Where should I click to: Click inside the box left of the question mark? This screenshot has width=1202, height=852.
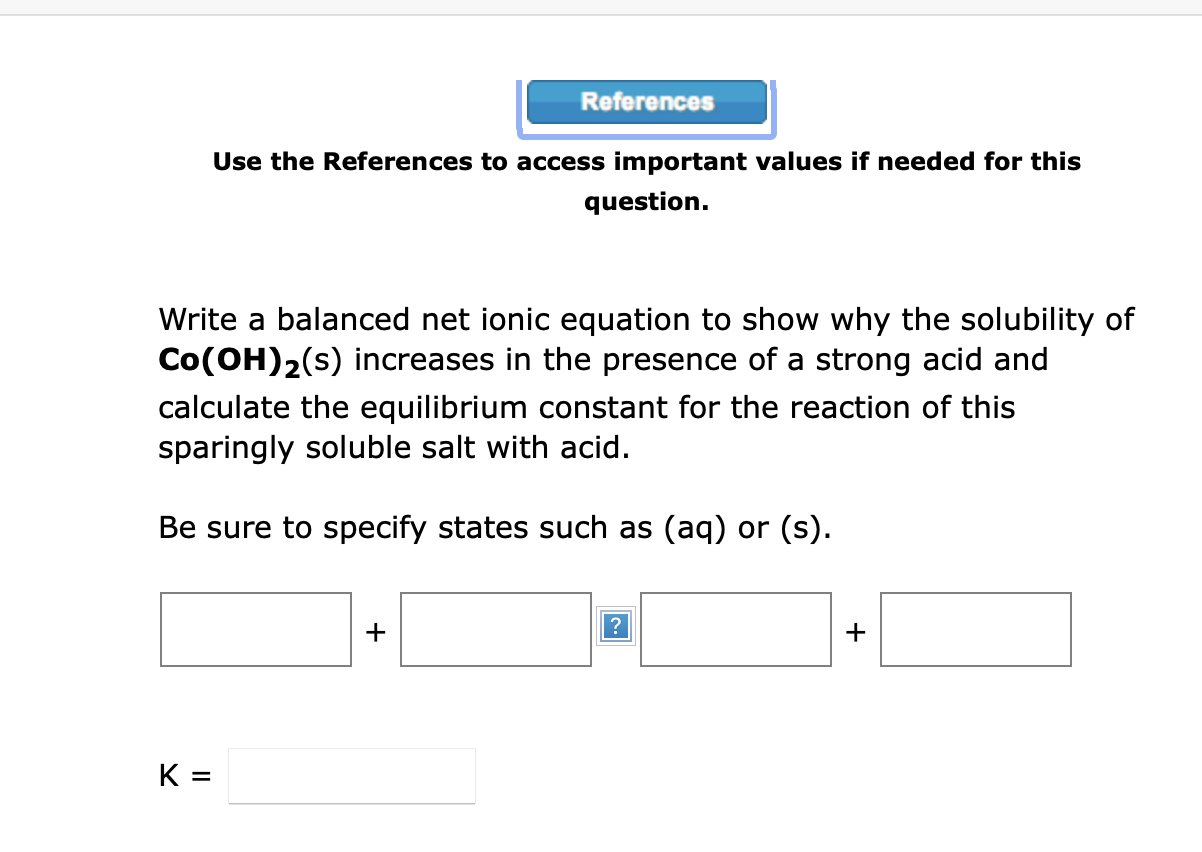tap(495, 629)
